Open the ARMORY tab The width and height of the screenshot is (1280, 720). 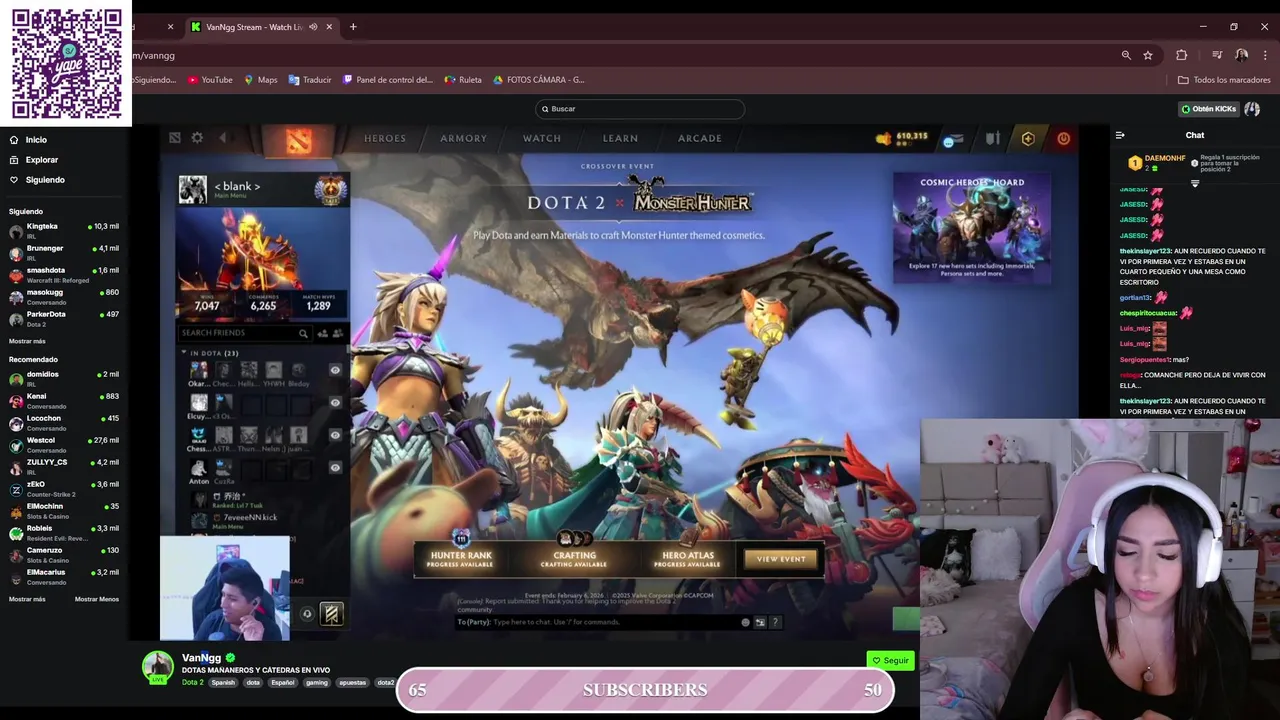(464, 138)
